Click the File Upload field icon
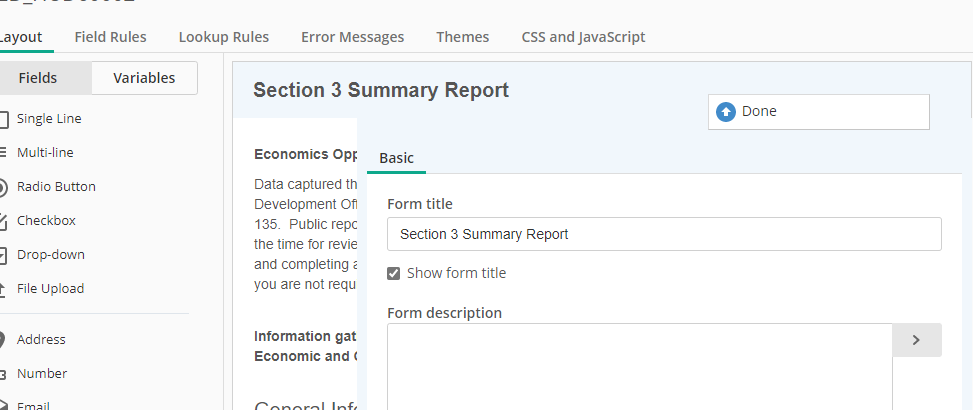This screenshot has width=973, height=410. pyautogui.click(x=3, y=289)
